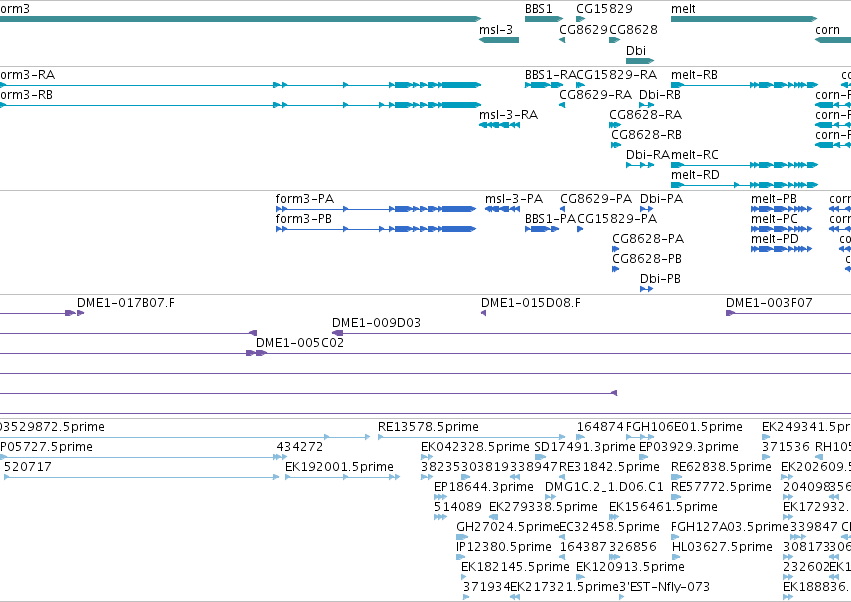Click the melt-RD transcript label
Viewport: 851px width, 602px height.
tap(695, 175)
